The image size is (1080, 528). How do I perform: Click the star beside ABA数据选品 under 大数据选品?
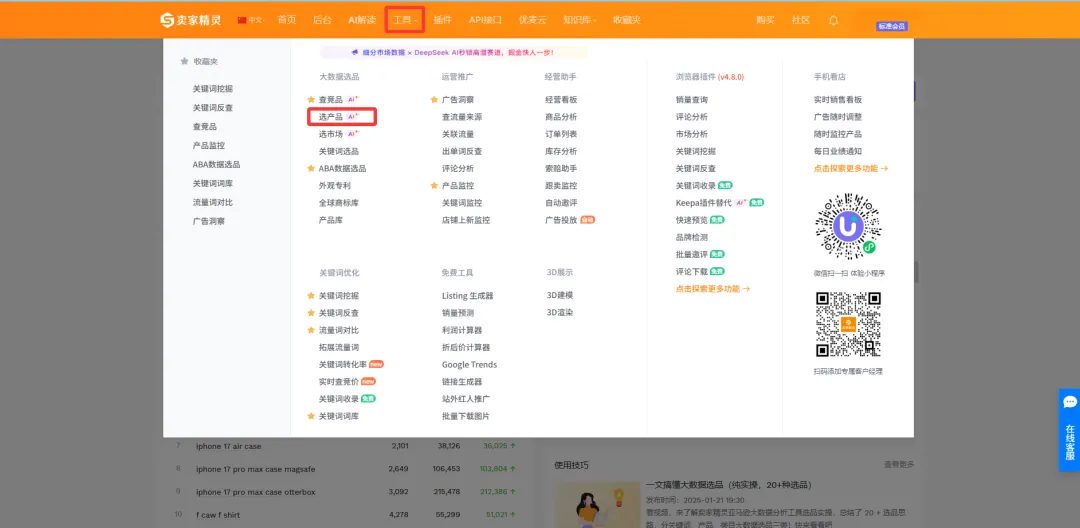(x=311, y=169)
